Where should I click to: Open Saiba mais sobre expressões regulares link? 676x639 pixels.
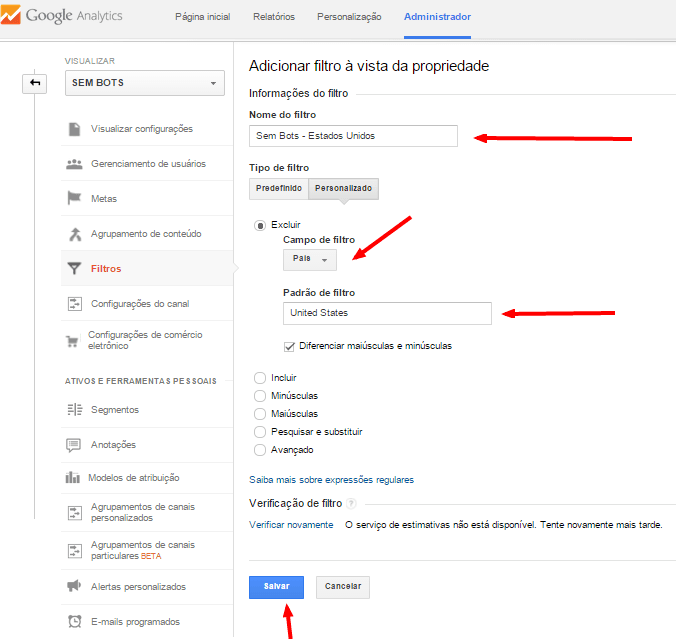pos(331,480)
